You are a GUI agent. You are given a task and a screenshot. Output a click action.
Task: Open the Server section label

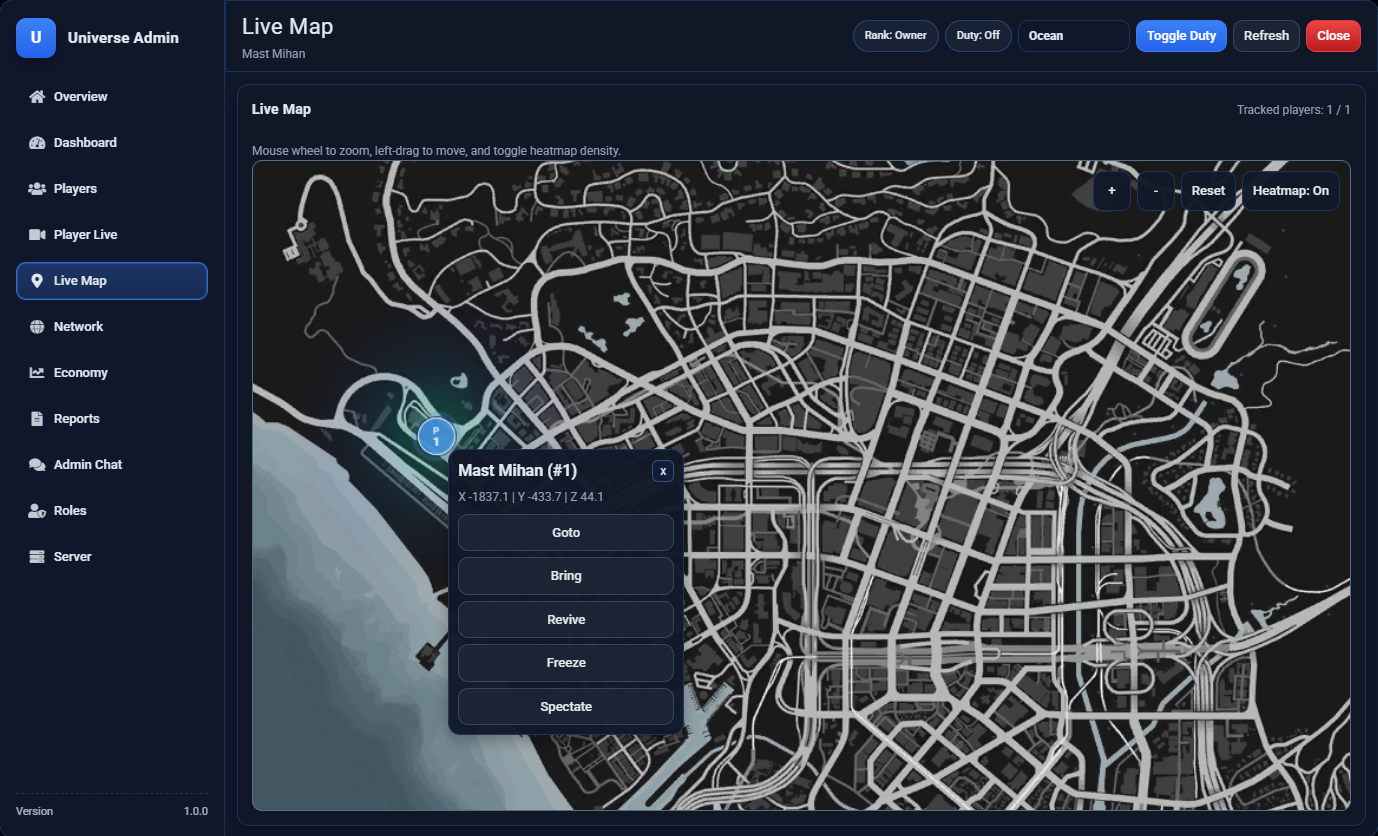72,557
